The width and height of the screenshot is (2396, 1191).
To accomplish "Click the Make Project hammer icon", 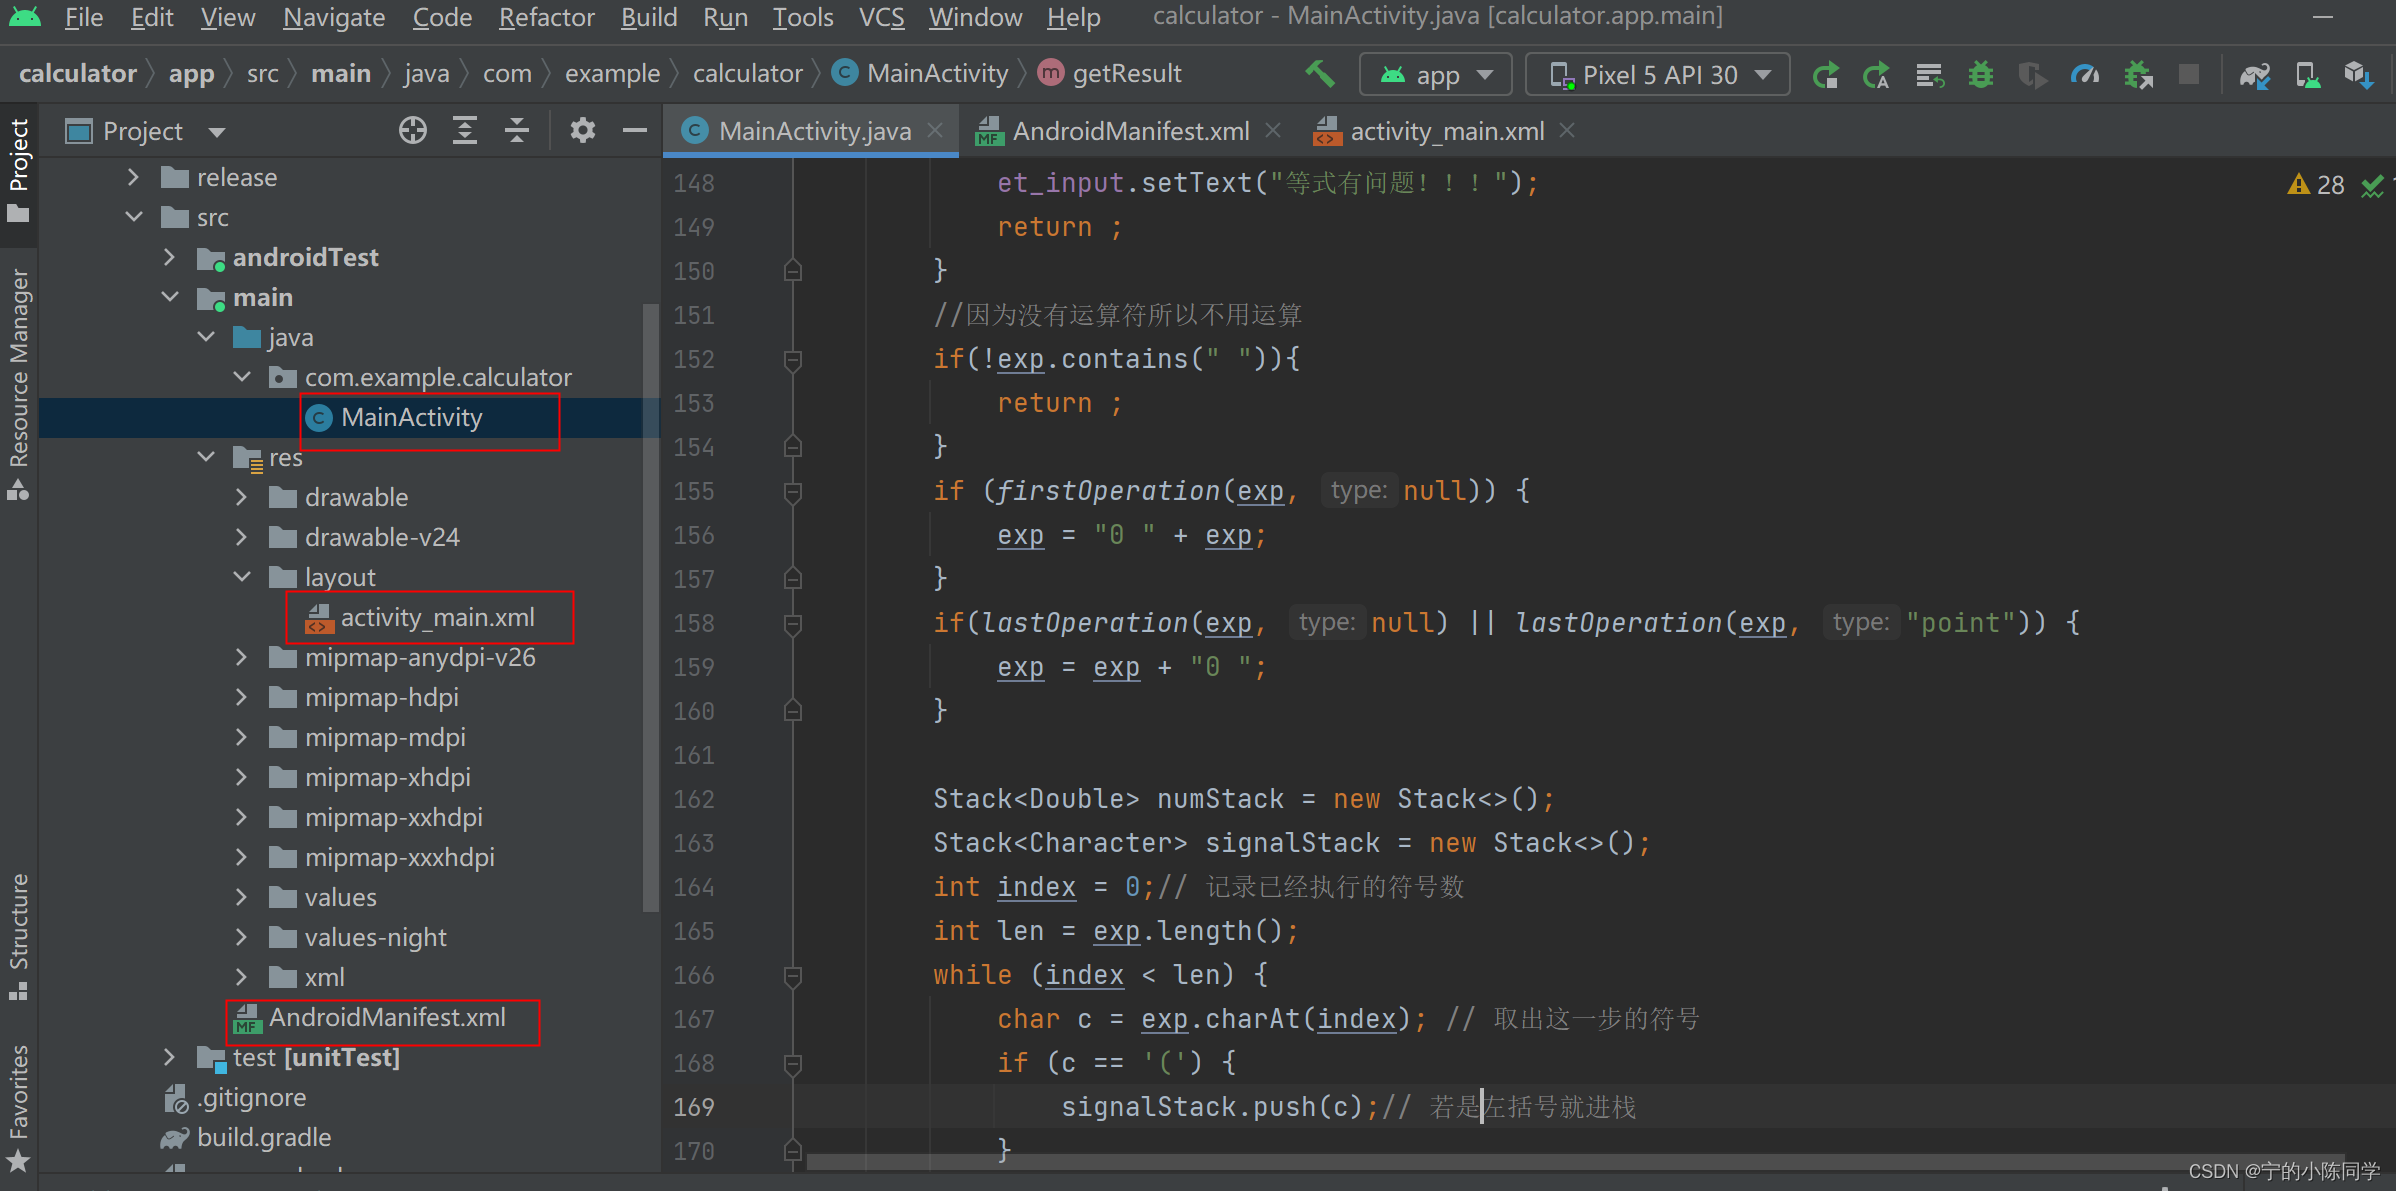I will [1320, 74].
